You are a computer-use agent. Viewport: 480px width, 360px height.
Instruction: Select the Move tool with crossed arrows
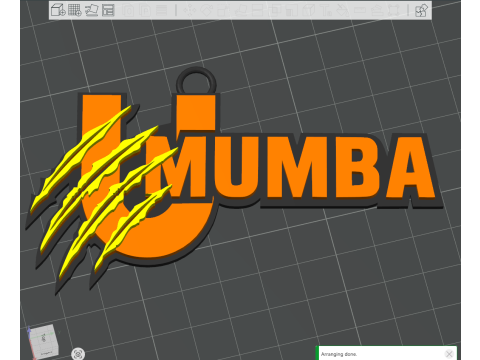click(x=190, y=10)
